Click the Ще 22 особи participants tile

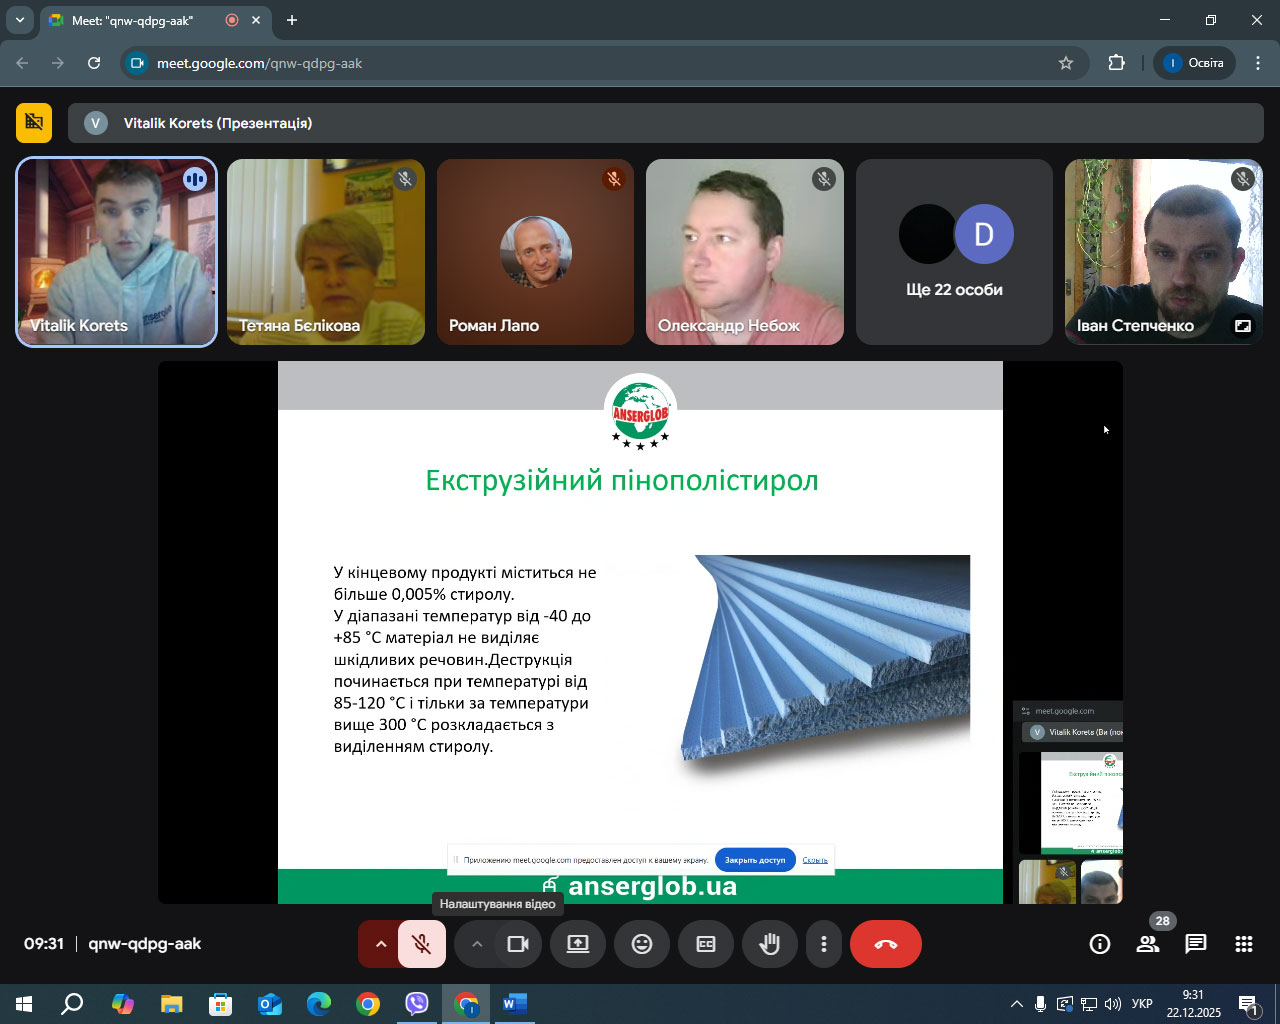tap(954, 252)
